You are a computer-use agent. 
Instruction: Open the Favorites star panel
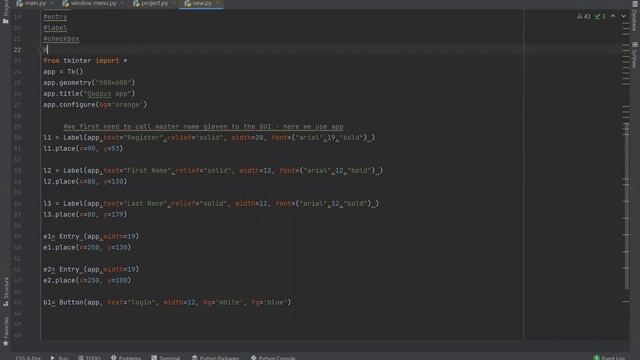tap(5, 331)
